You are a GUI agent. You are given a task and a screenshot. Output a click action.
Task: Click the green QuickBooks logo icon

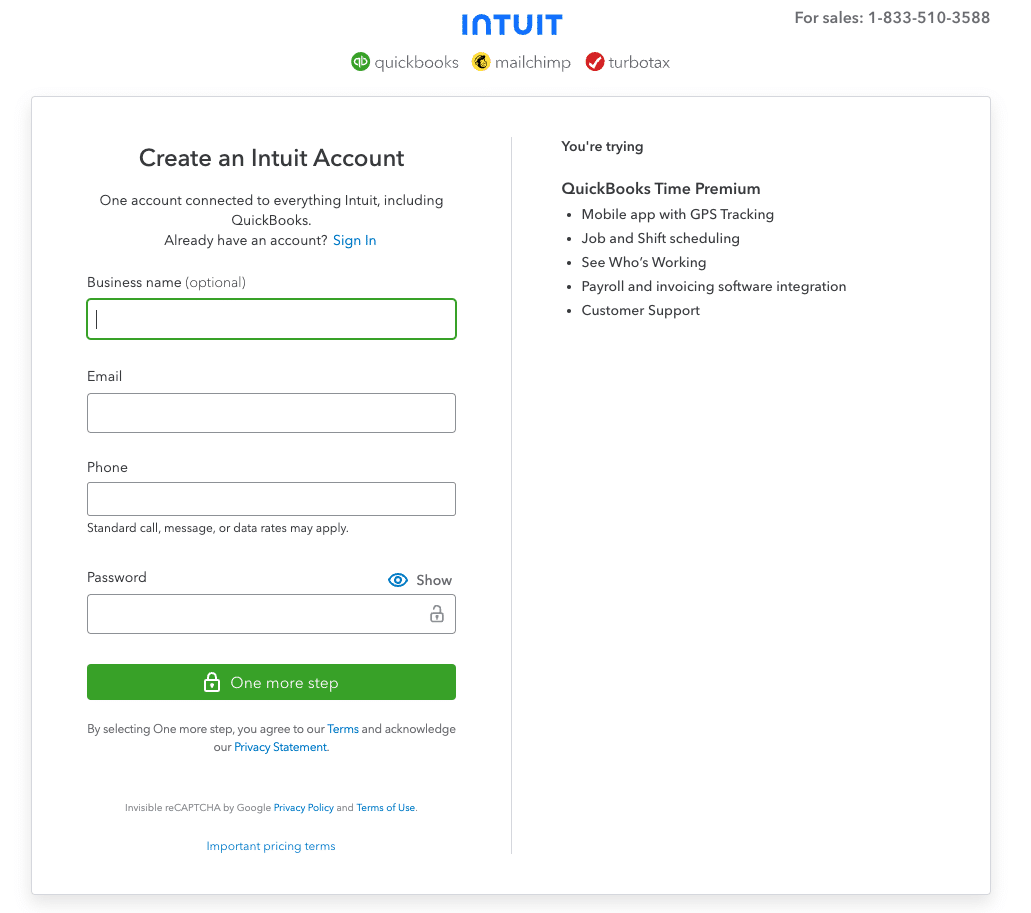tap(360, 62)
